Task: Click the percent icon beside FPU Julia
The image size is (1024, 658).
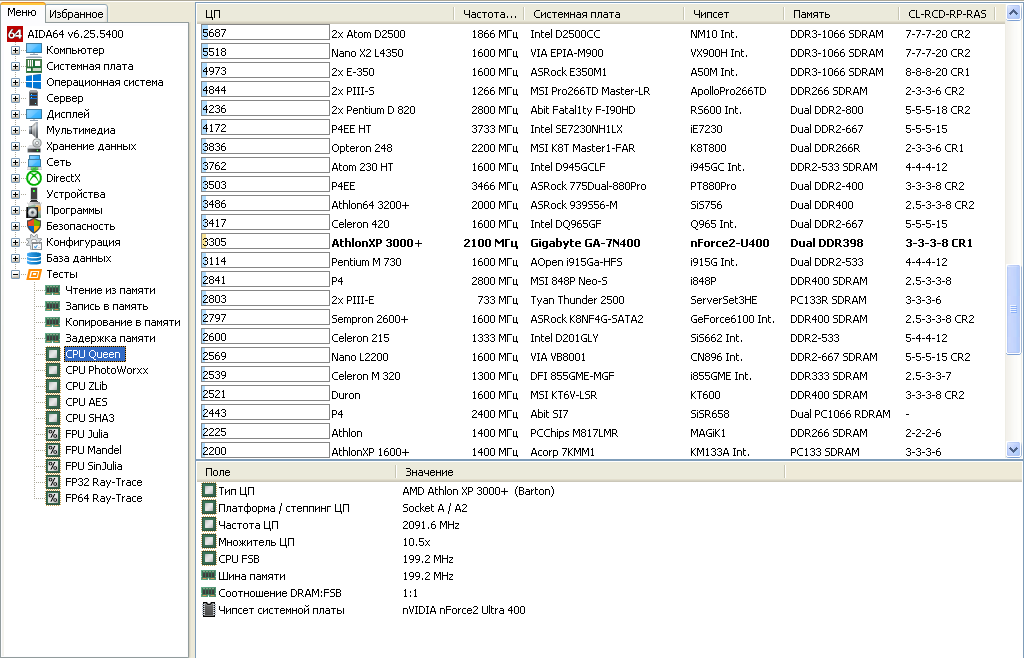Action: point(53,434)
